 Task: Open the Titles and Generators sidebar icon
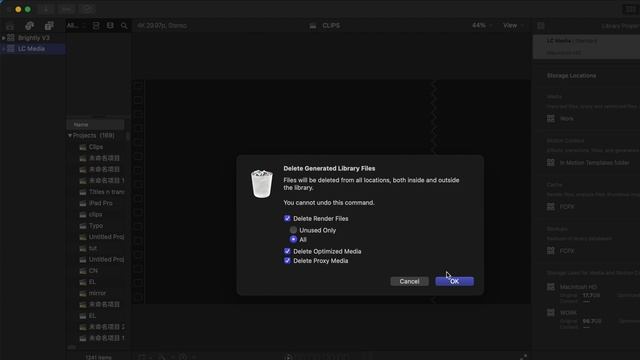click(49, 26)
